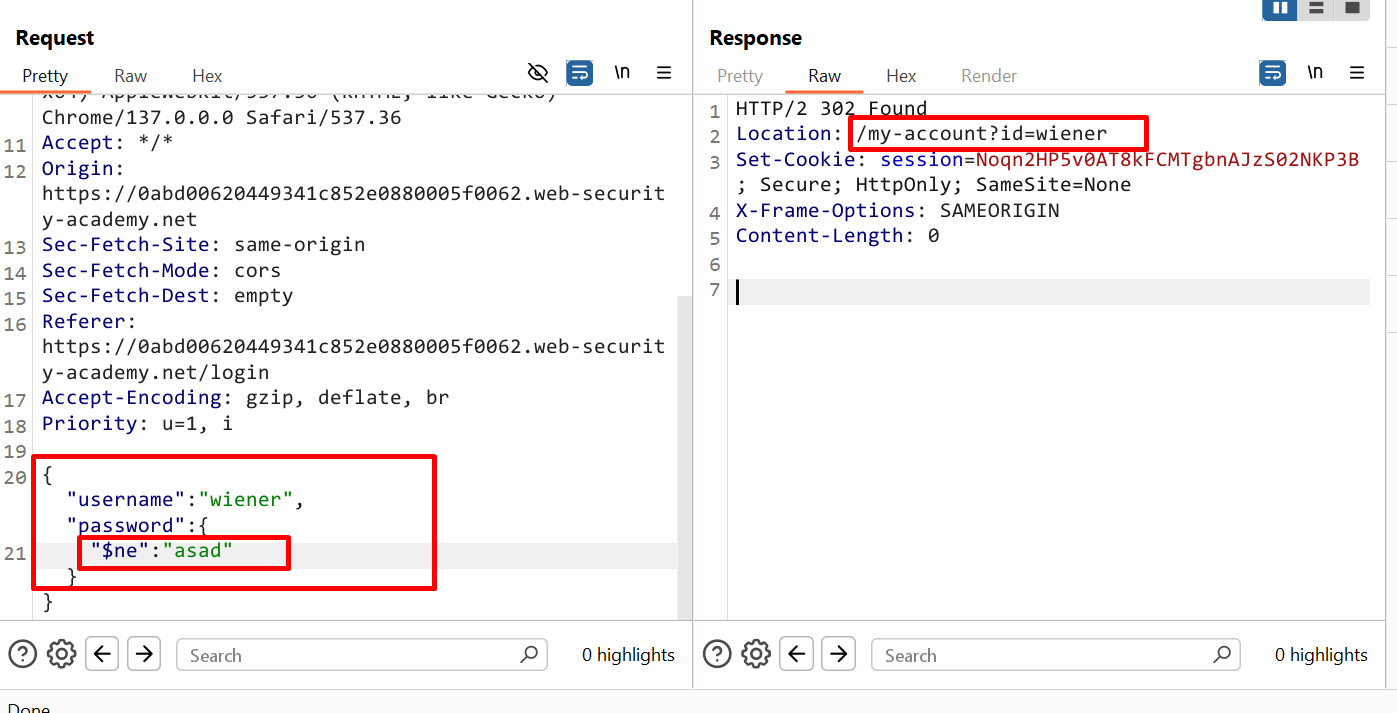Toggle the Request hide-inspector eye-slash icon

click(x=538, y=73)
